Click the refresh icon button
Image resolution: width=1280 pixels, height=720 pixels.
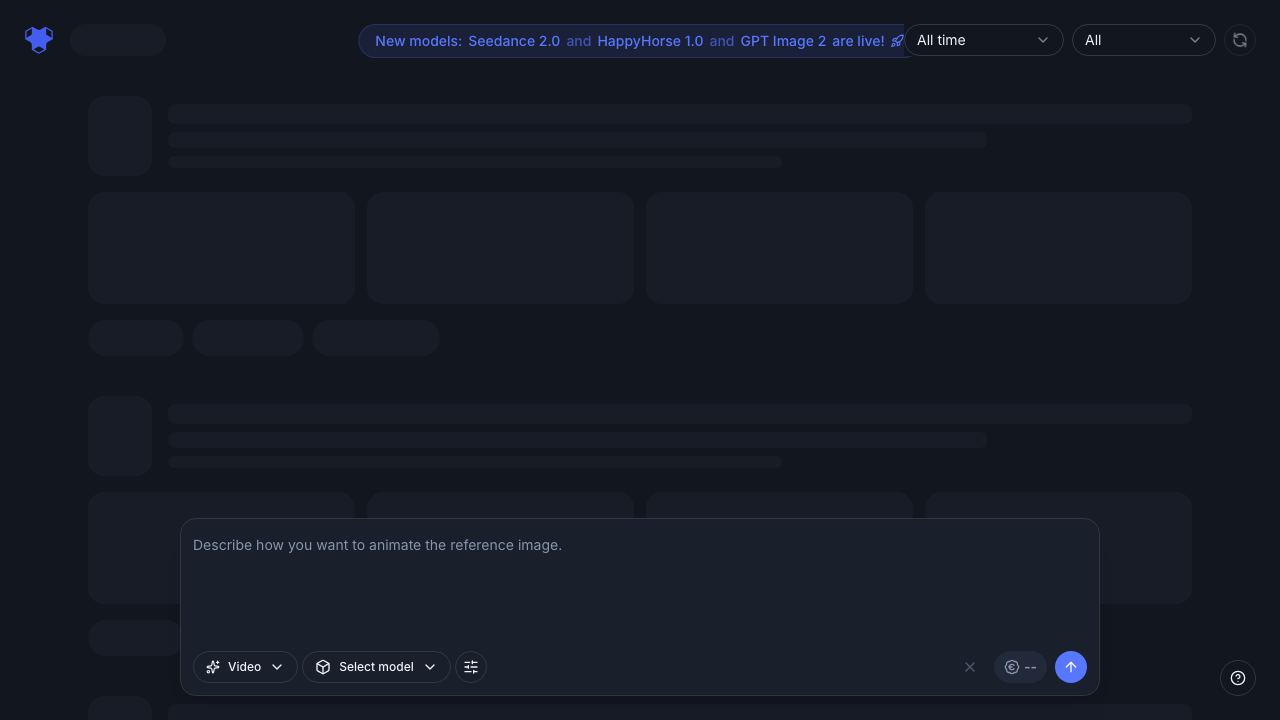pos(1240,40)
